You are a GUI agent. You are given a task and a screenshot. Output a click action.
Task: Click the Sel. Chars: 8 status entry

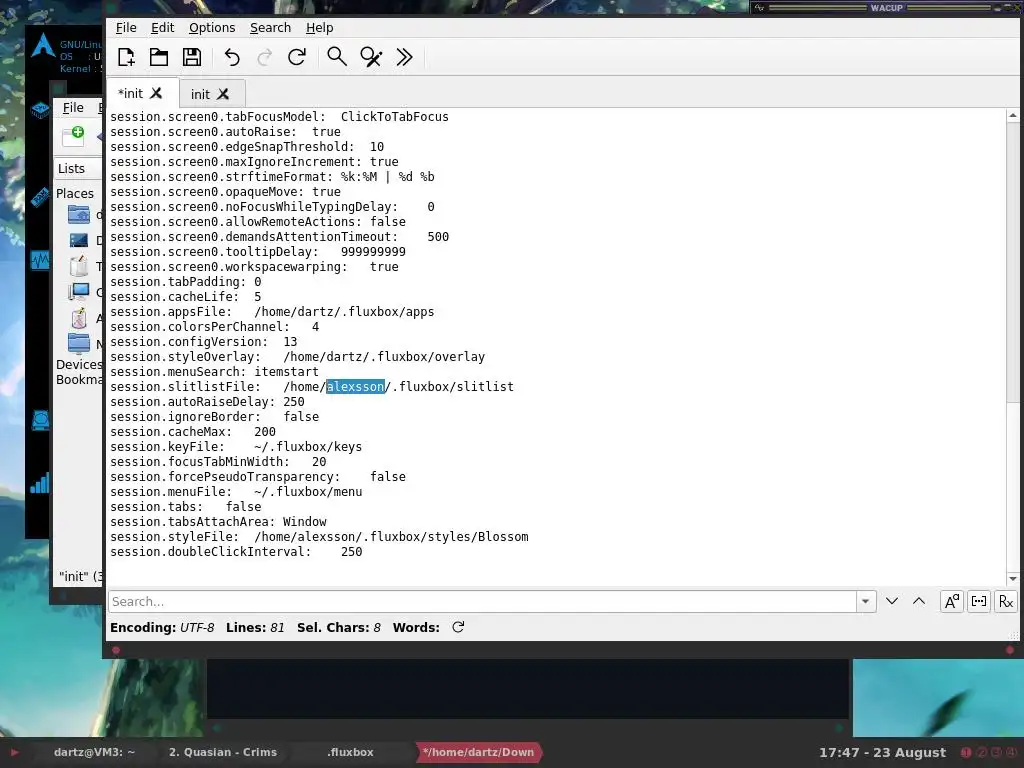(338, 628)
